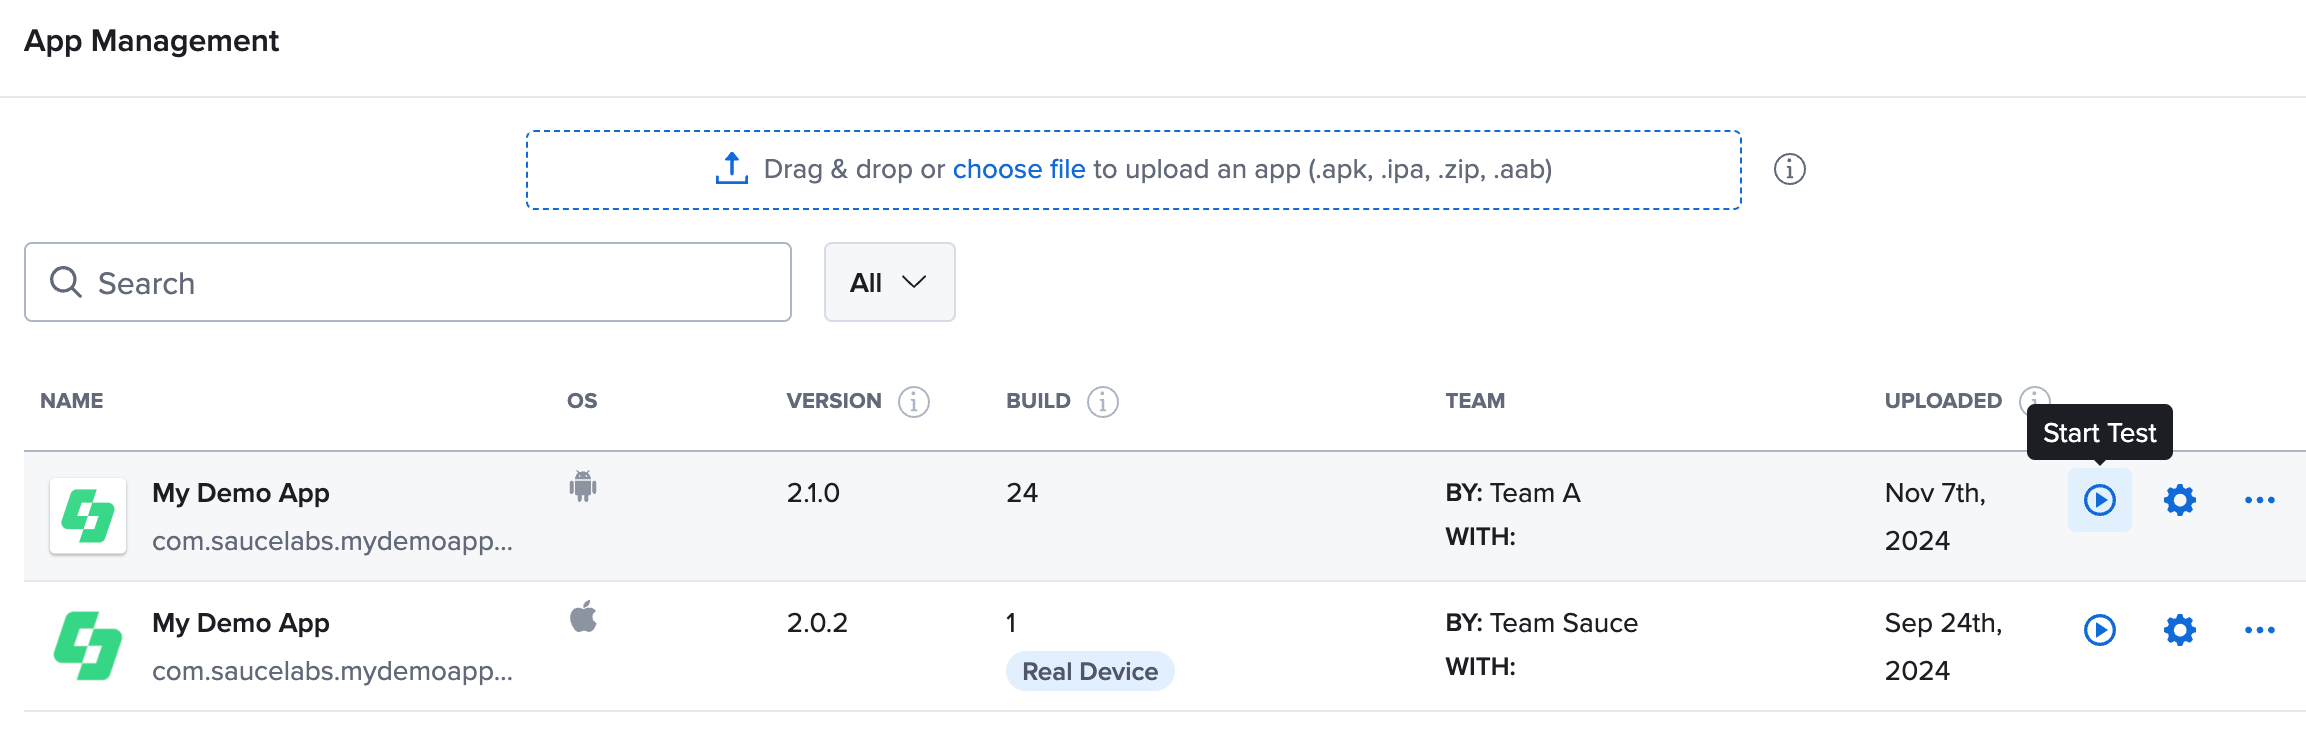Screen dimensions: 2306x744
Task: Start test for iOS My Demo App
Action: coord(2099,630)
